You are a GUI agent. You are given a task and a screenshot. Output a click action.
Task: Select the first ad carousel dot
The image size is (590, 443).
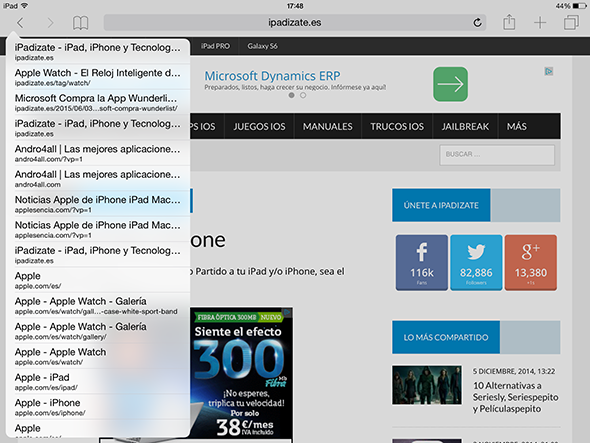point(291,95)
